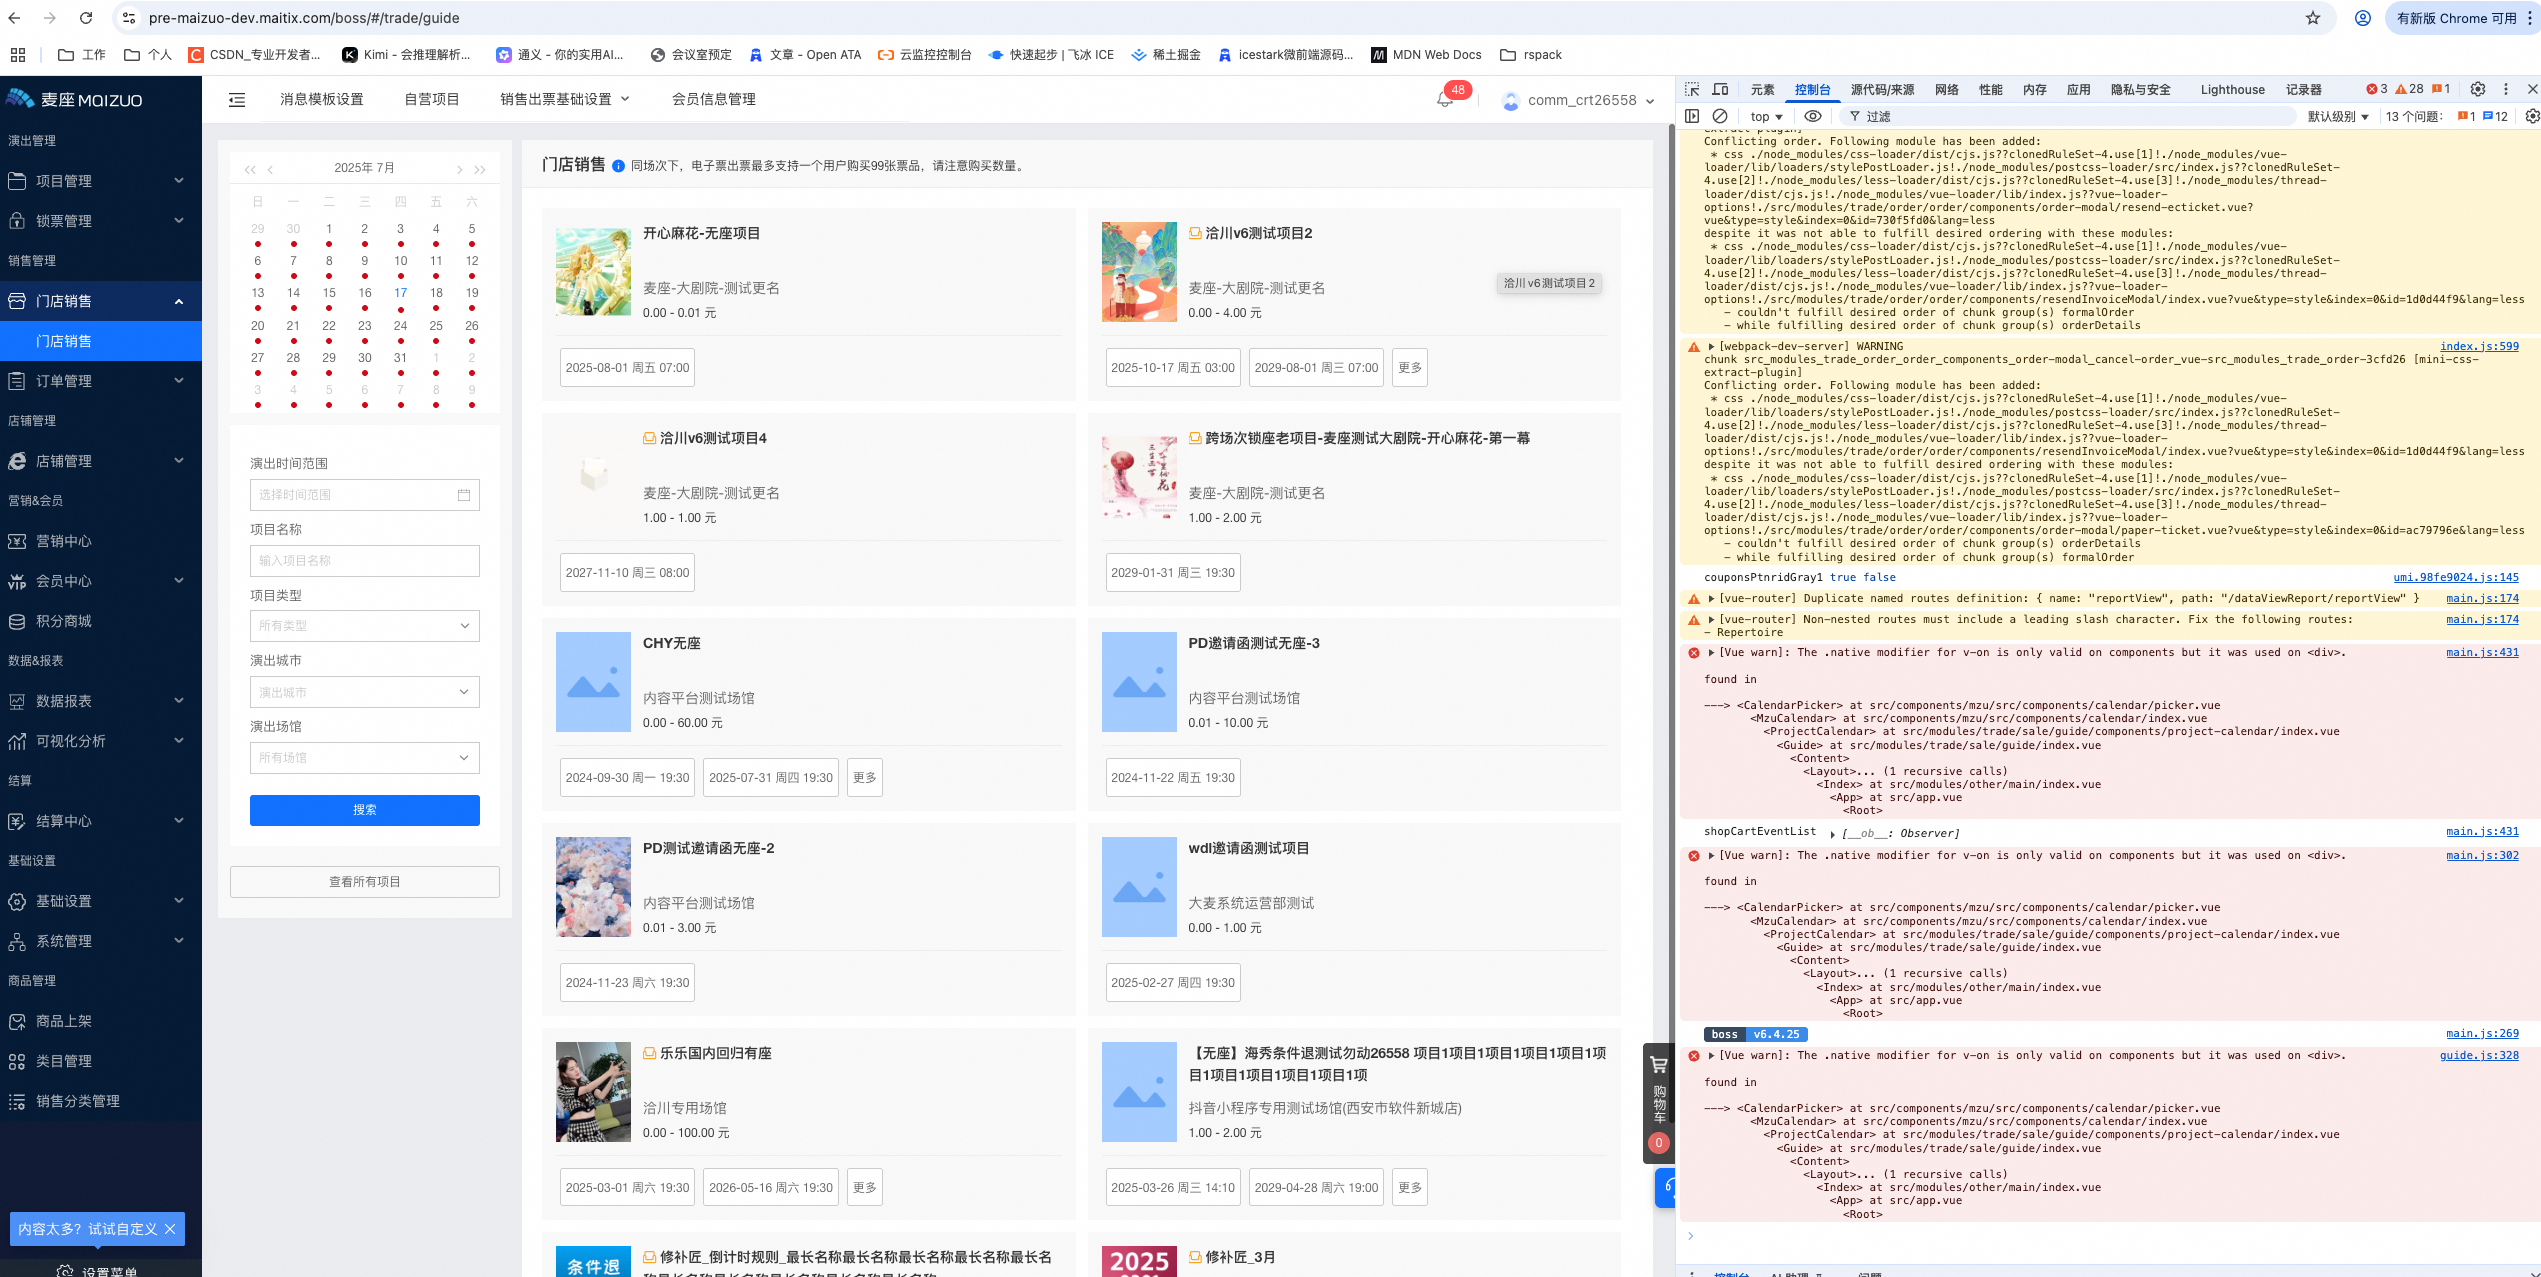Open the 会员信息管理 top menu
The height and width of the screenshot is (1277, 2541).
(714, 99)
